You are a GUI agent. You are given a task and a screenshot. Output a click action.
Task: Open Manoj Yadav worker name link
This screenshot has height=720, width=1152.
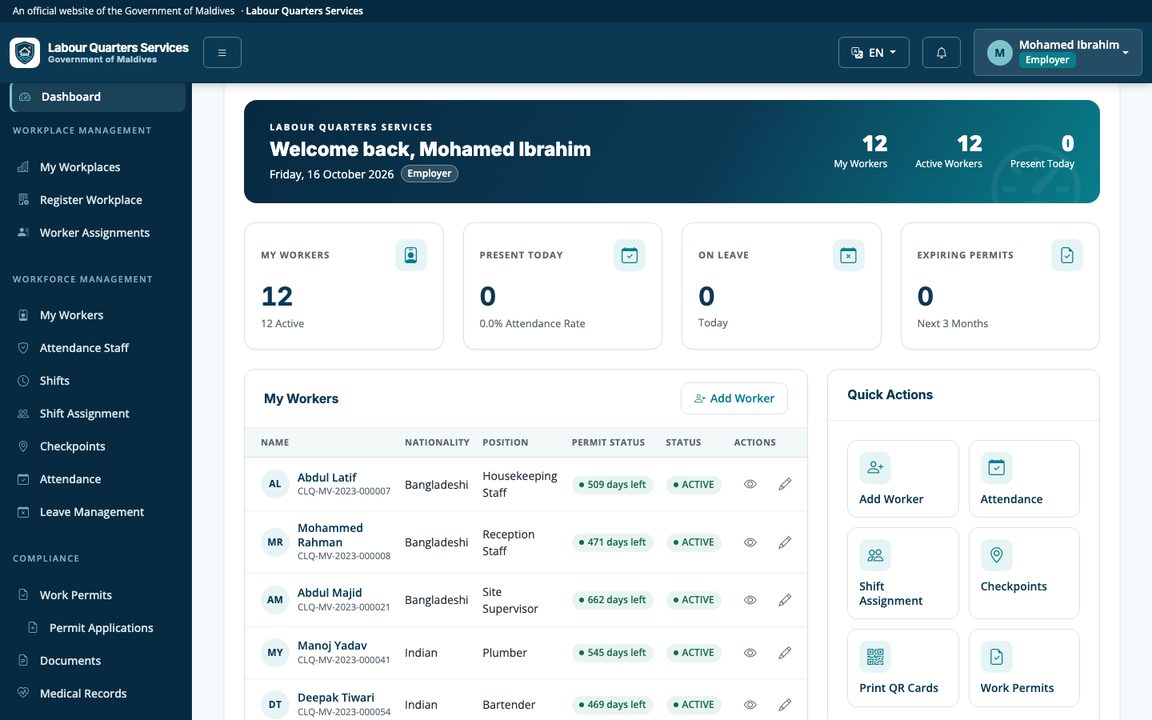332,646
